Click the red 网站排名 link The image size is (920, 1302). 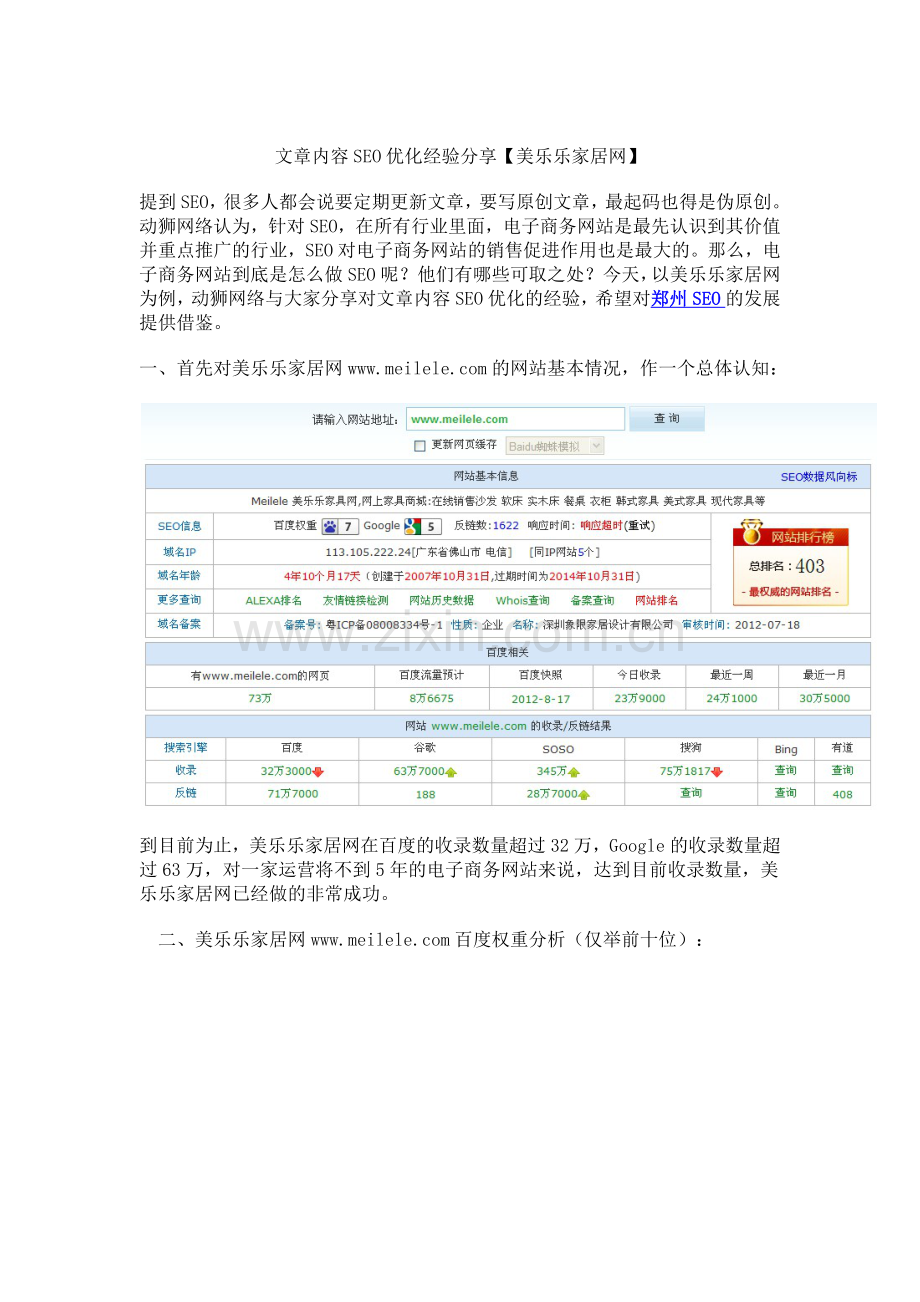tap(657, 601)
